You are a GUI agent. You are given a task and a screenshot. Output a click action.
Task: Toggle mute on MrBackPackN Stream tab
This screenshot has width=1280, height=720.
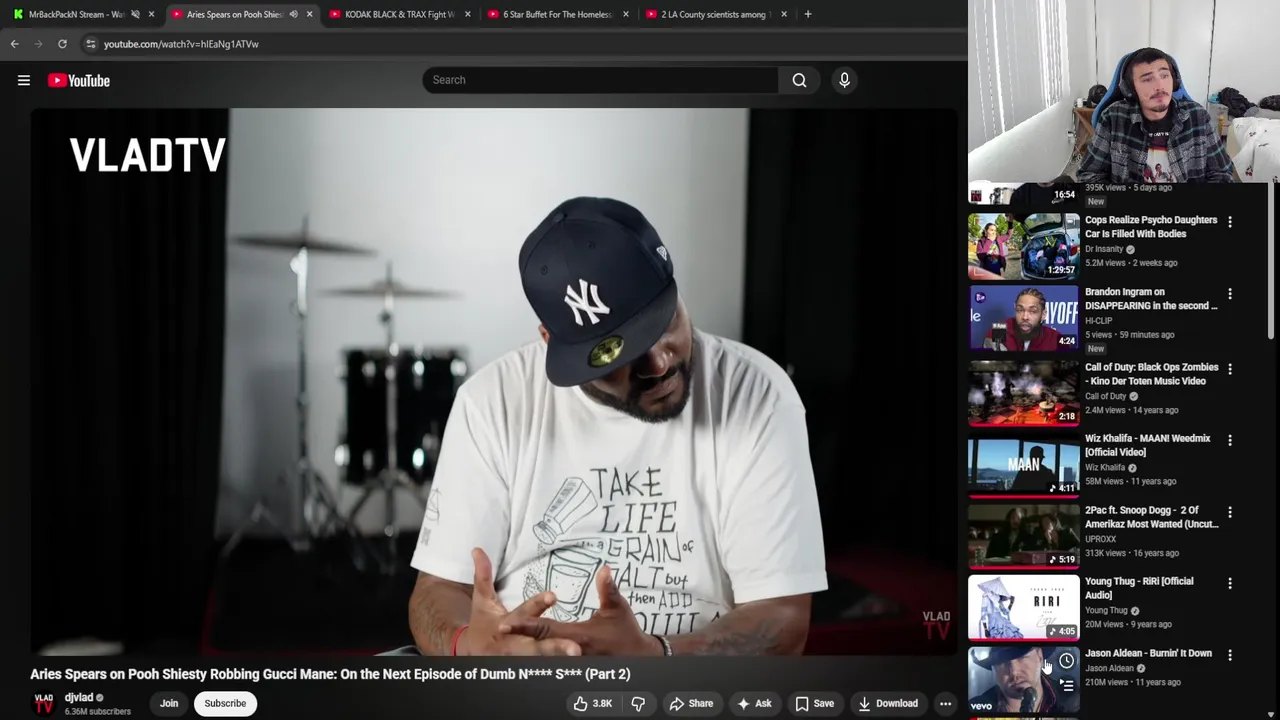pos(135,14)
